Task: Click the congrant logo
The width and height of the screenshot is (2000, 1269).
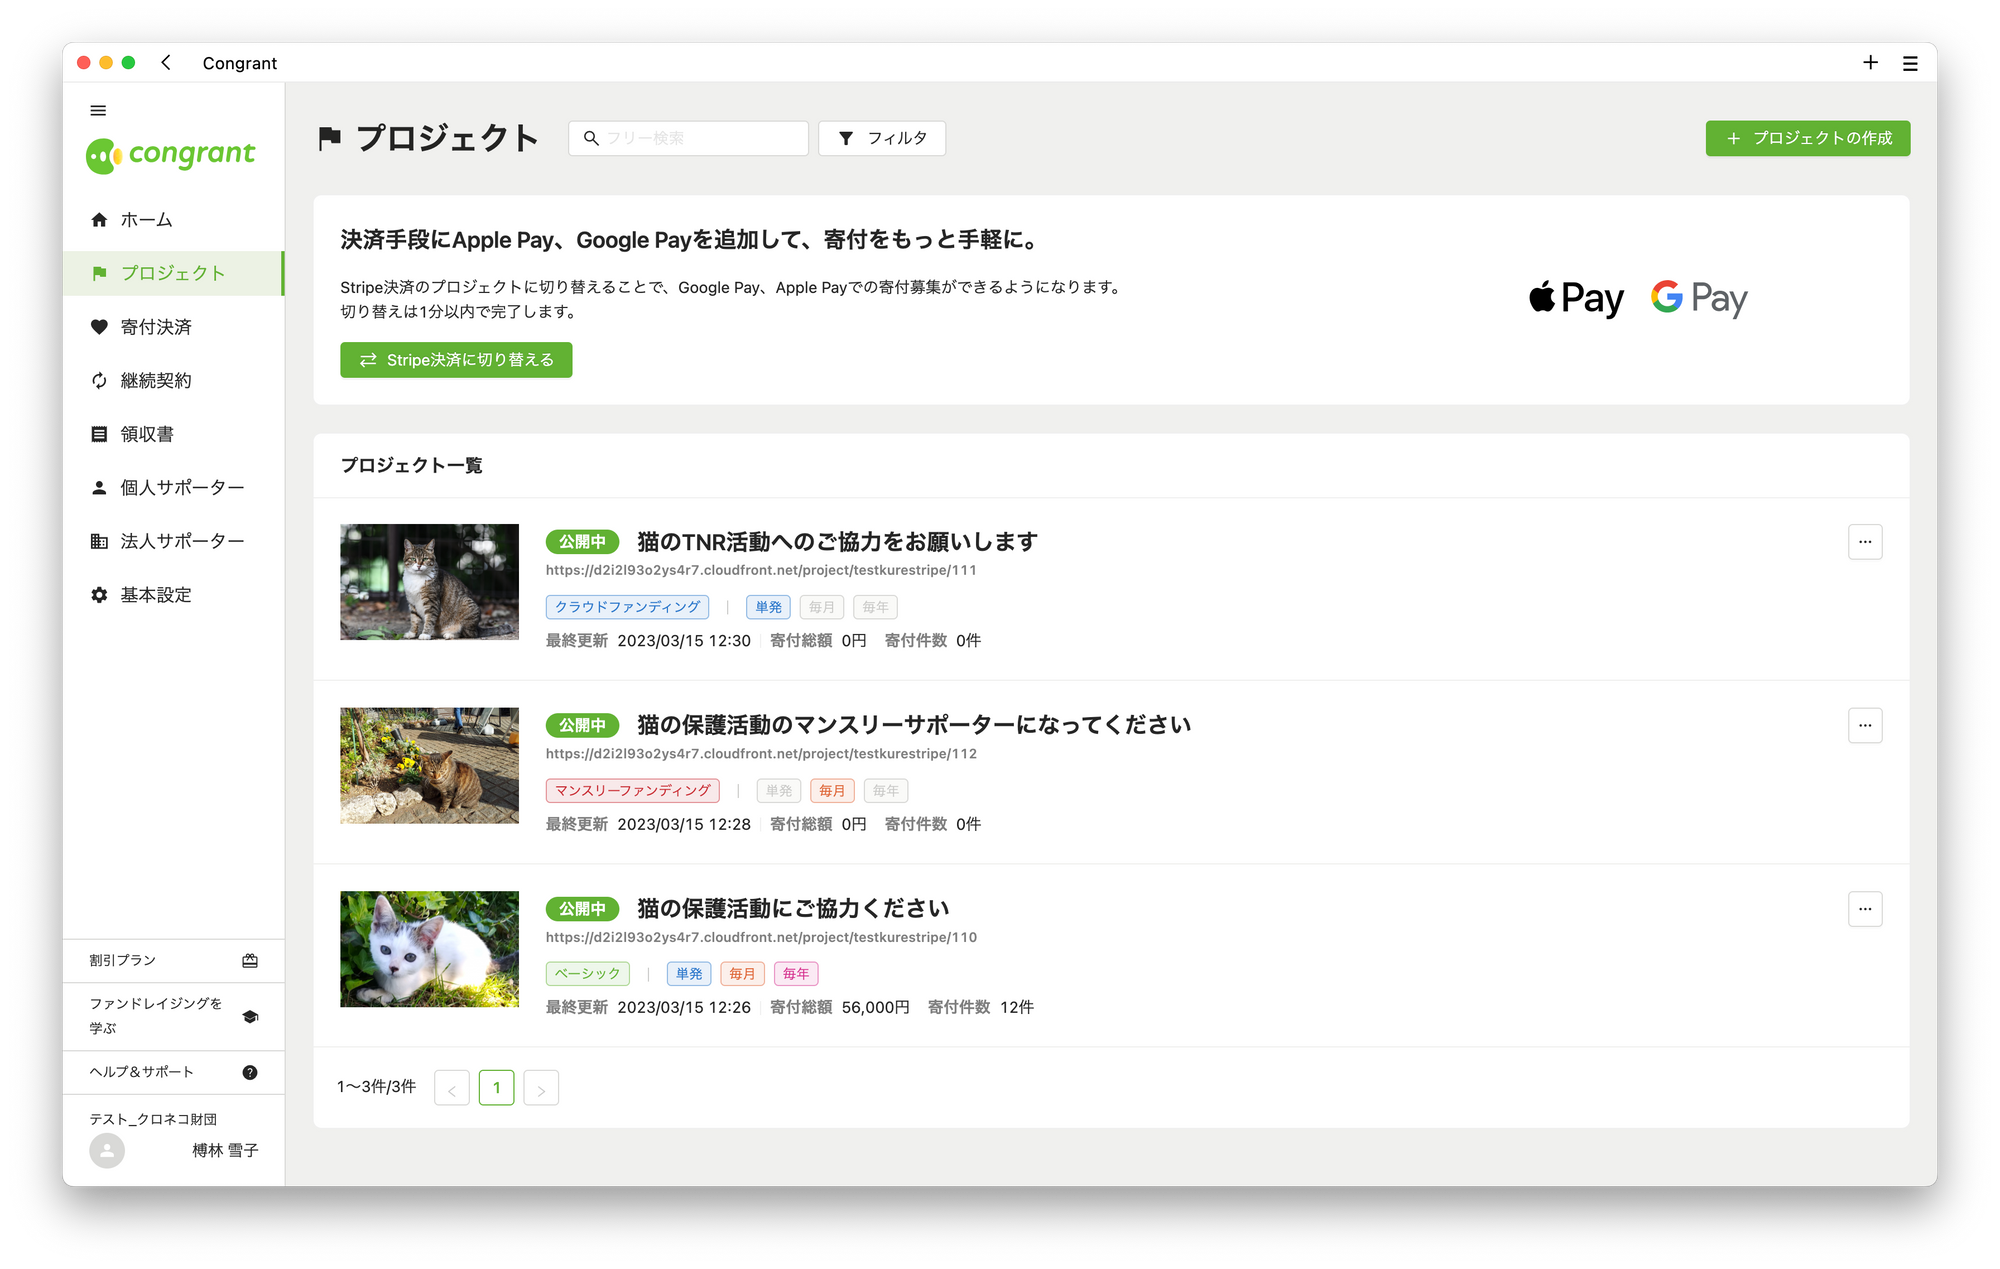Action: [171, 155]
